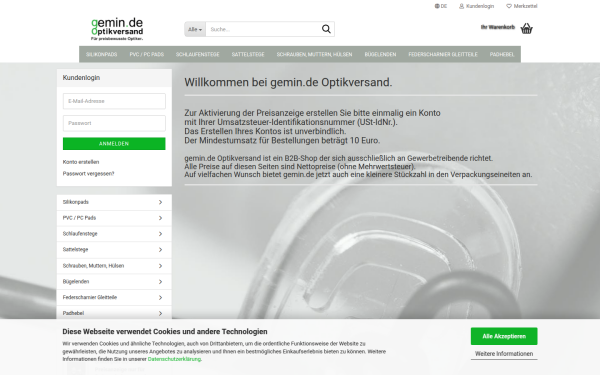Image resolution: width=600 pixels, height=375 pixels.
Task: Click the Passwort input field
Action: click(114, 123)
